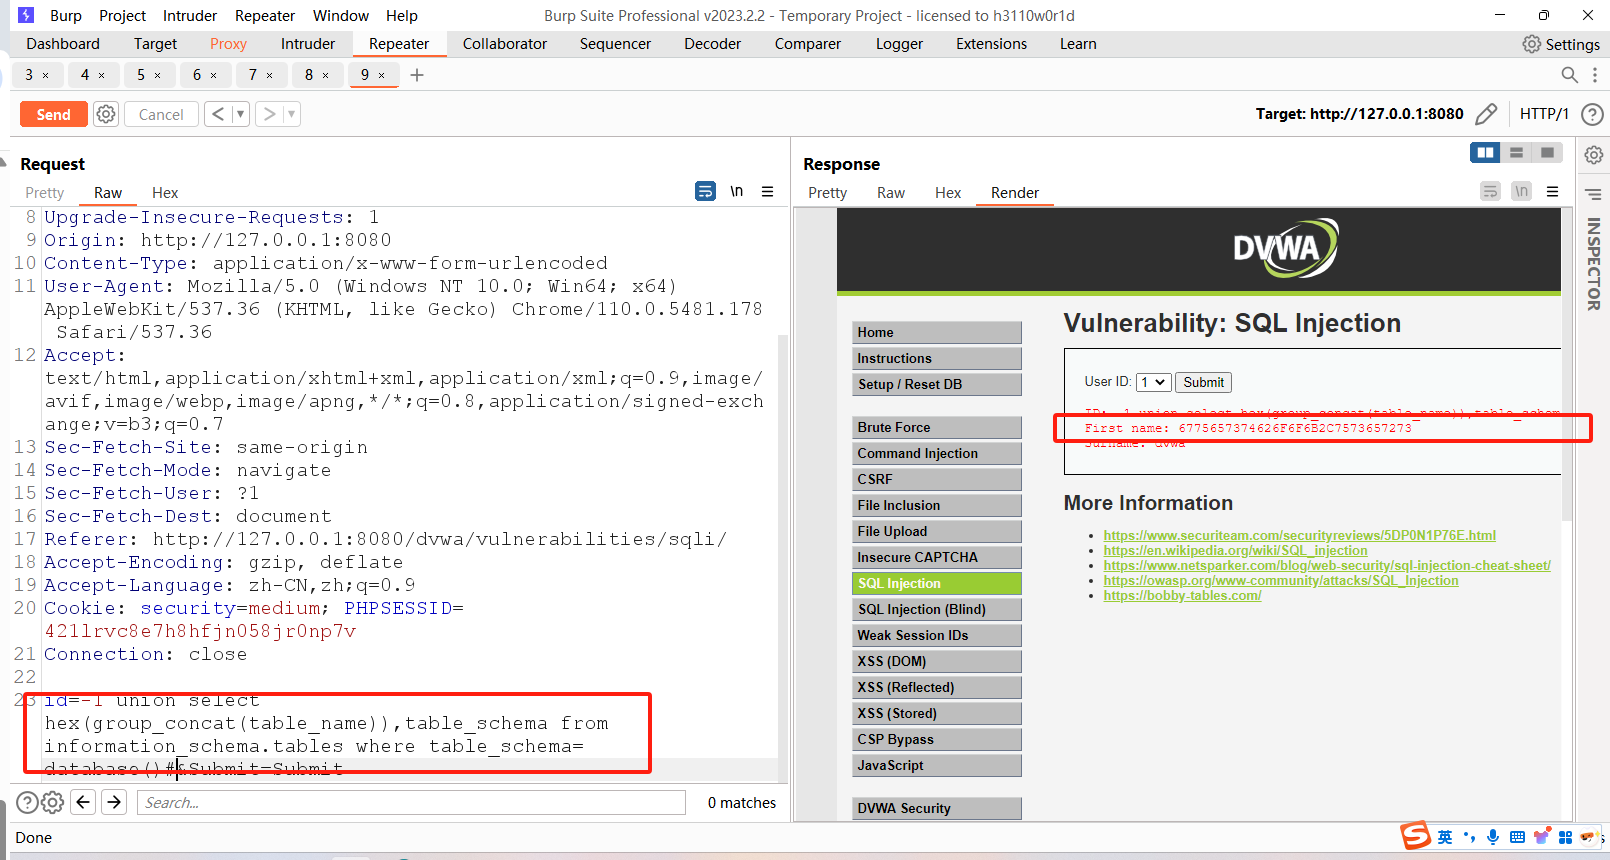Go back to previous request in history
This screenshot has width=1610, height=860.
click(x=218, y=114)
